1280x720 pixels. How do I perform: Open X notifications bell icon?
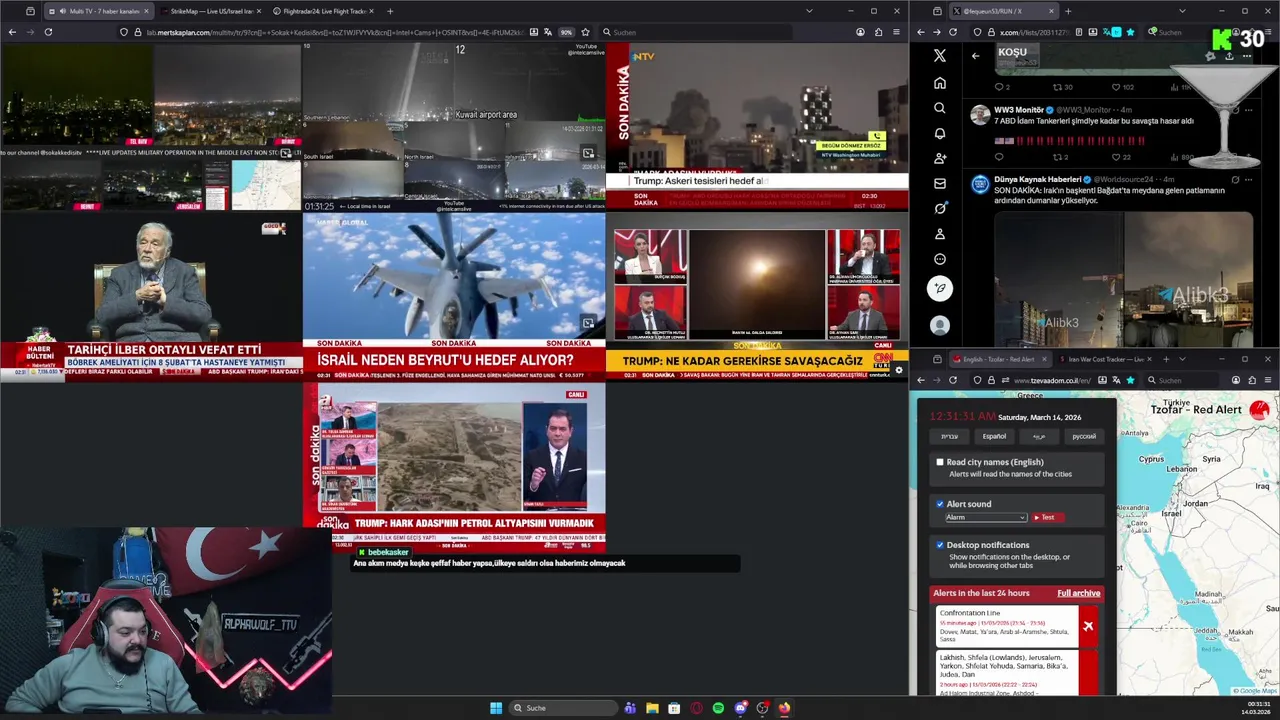tap(939, 133)
